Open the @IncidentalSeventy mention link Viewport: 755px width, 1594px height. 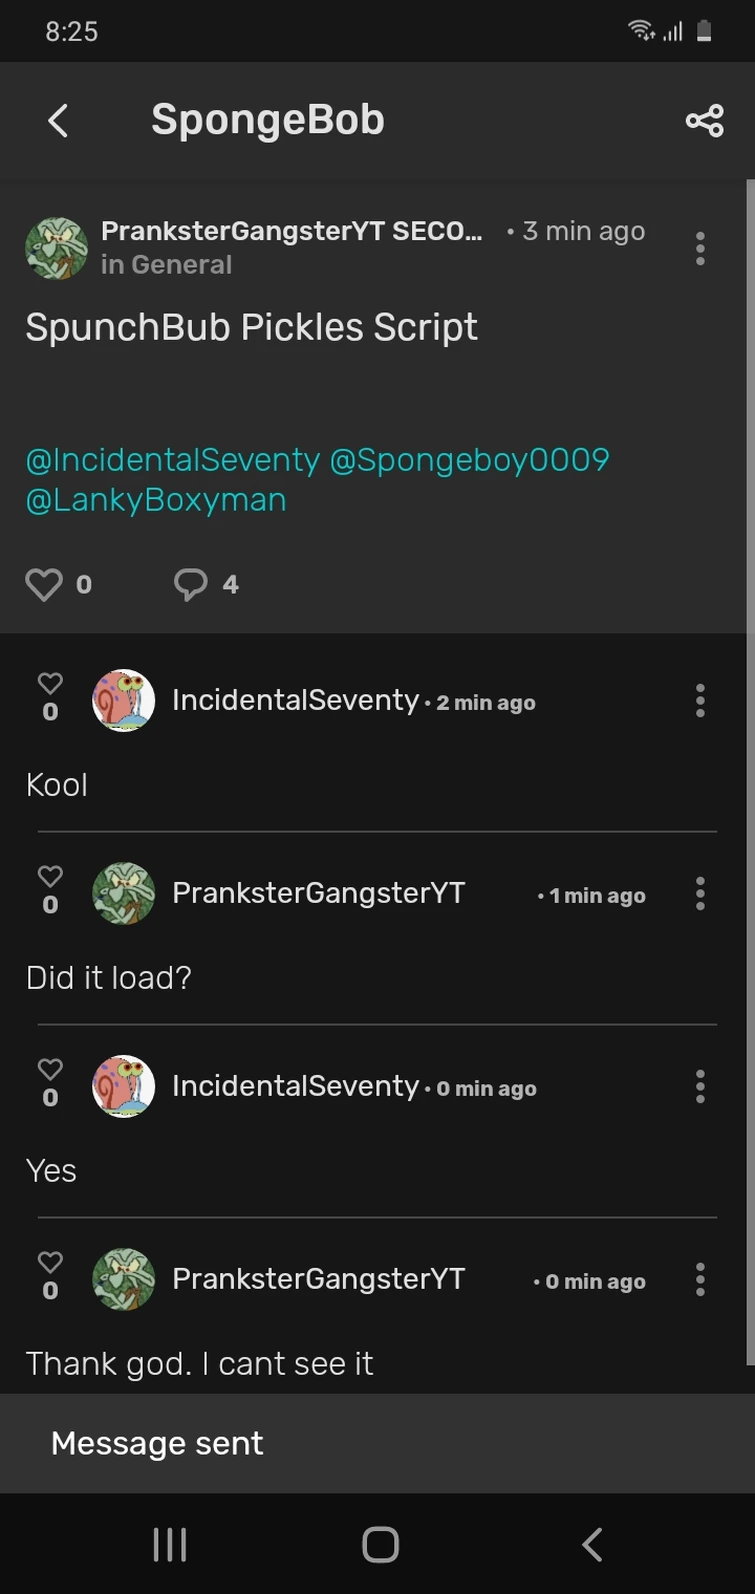click(x=172, y=460)
